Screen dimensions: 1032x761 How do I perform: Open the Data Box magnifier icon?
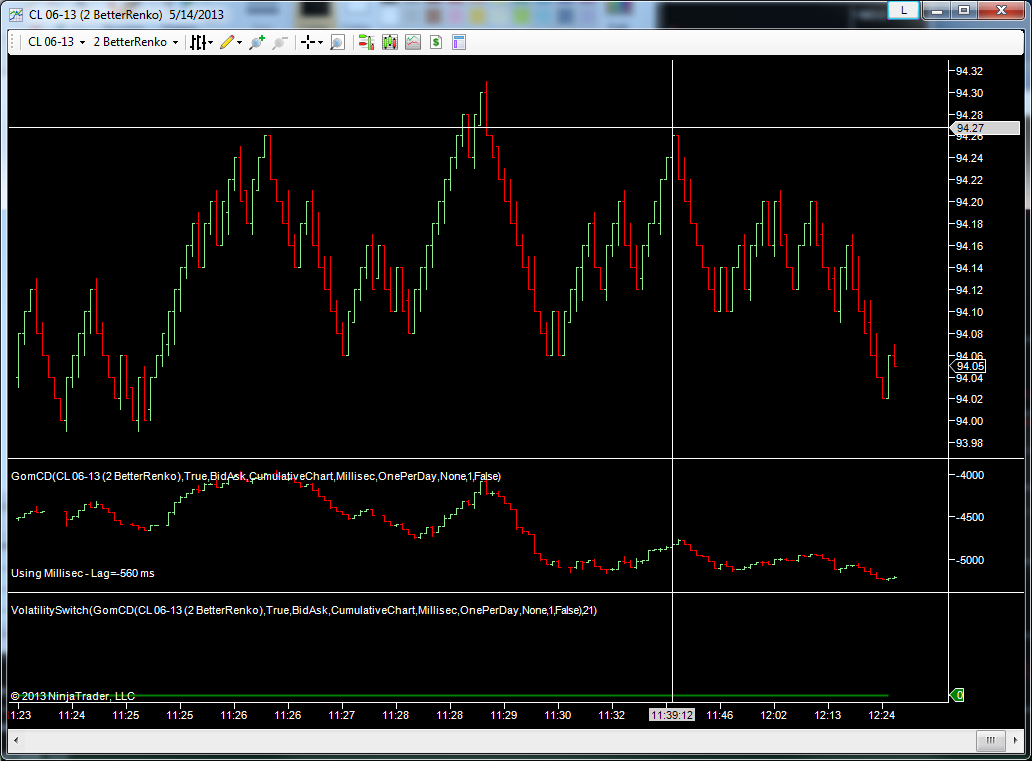(x=337, y=42)
